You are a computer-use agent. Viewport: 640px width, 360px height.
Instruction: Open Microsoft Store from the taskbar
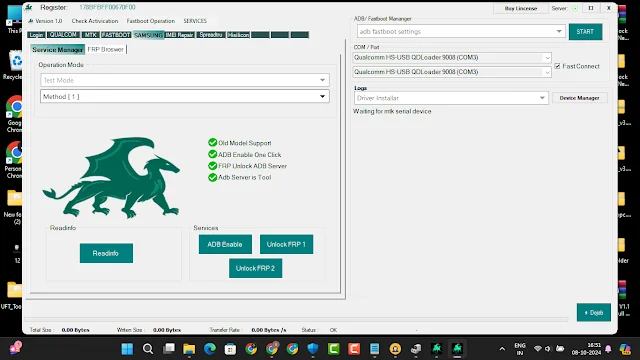(230, 349)
